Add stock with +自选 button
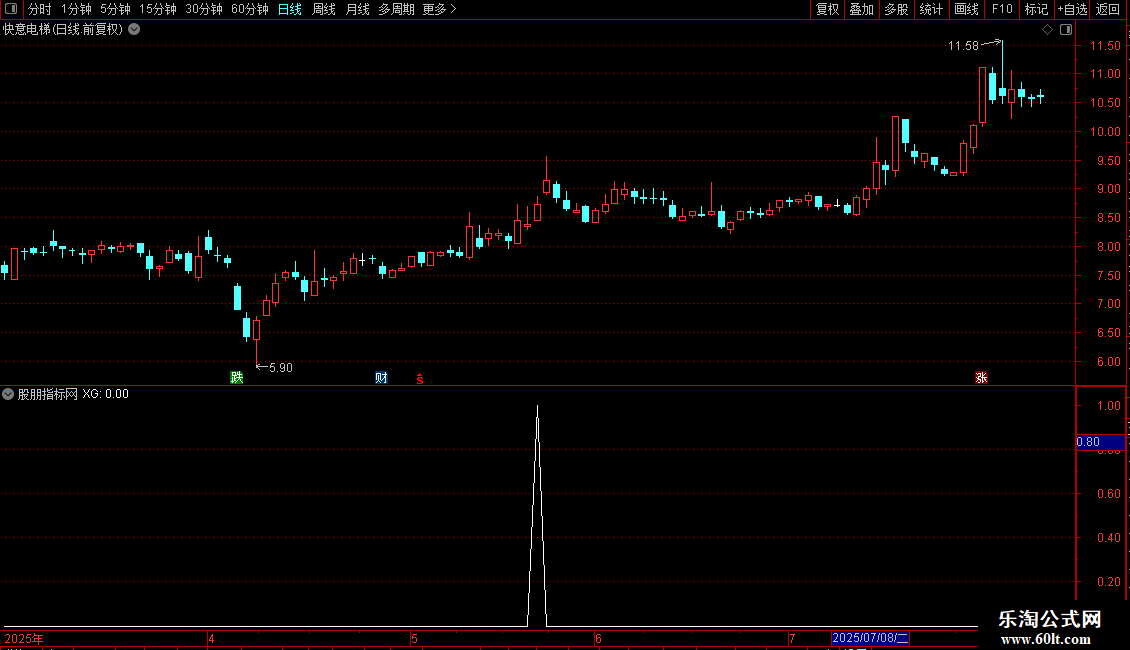 [1072, 9]
